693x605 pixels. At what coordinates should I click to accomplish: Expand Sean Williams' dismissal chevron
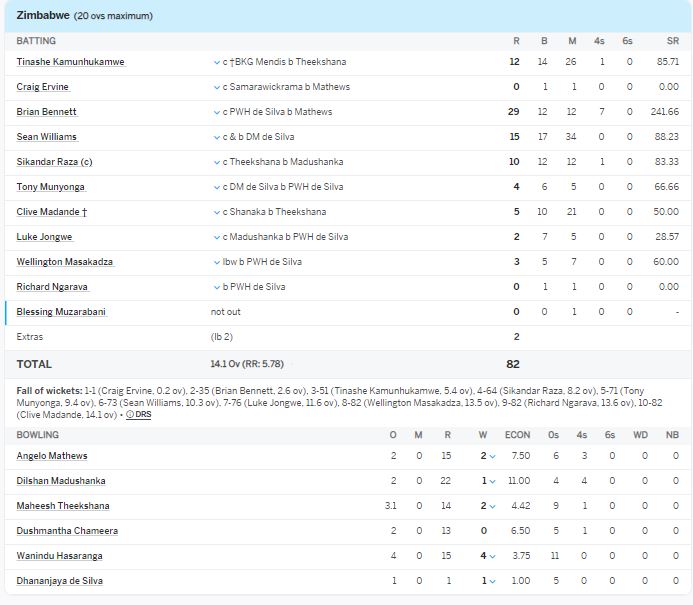pyautogui.click(x=217, y=137)
